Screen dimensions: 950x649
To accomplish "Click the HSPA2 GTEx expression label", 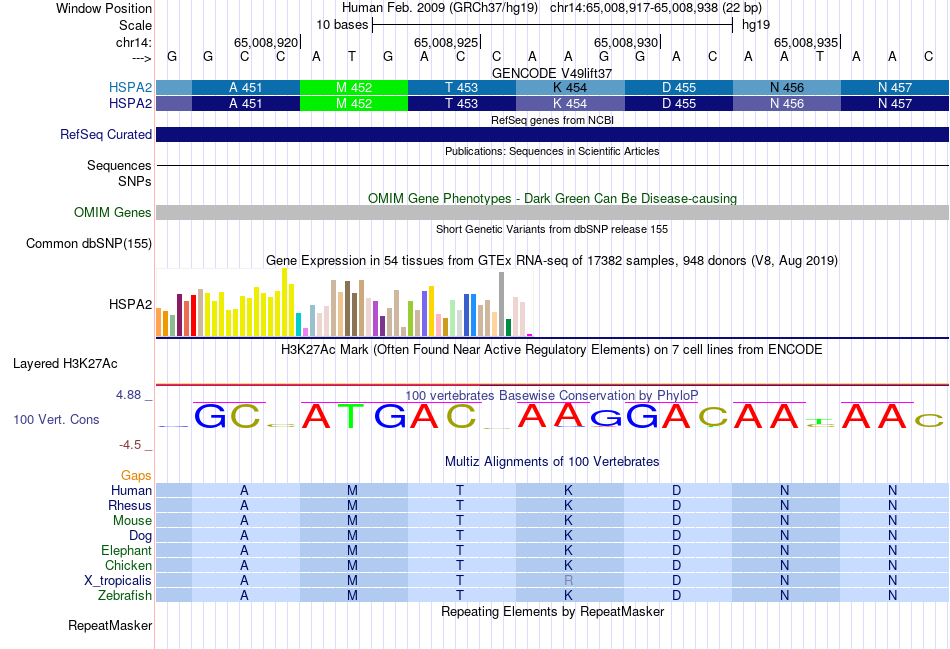I will 130,304.
